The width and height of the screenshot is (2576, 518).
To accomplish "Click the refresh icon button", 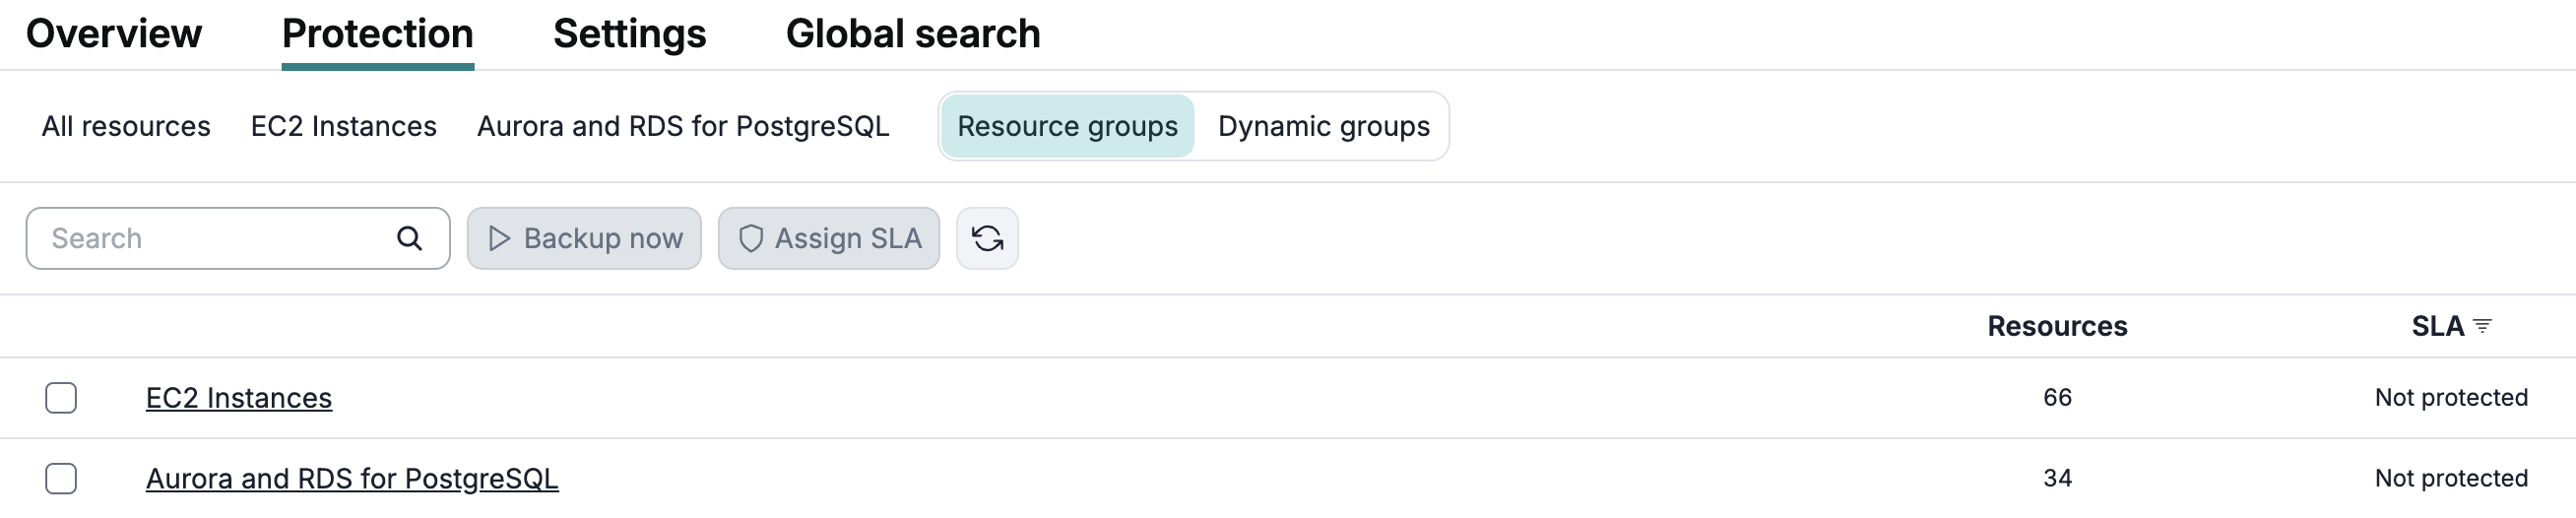I will click(x=987, y=238).
